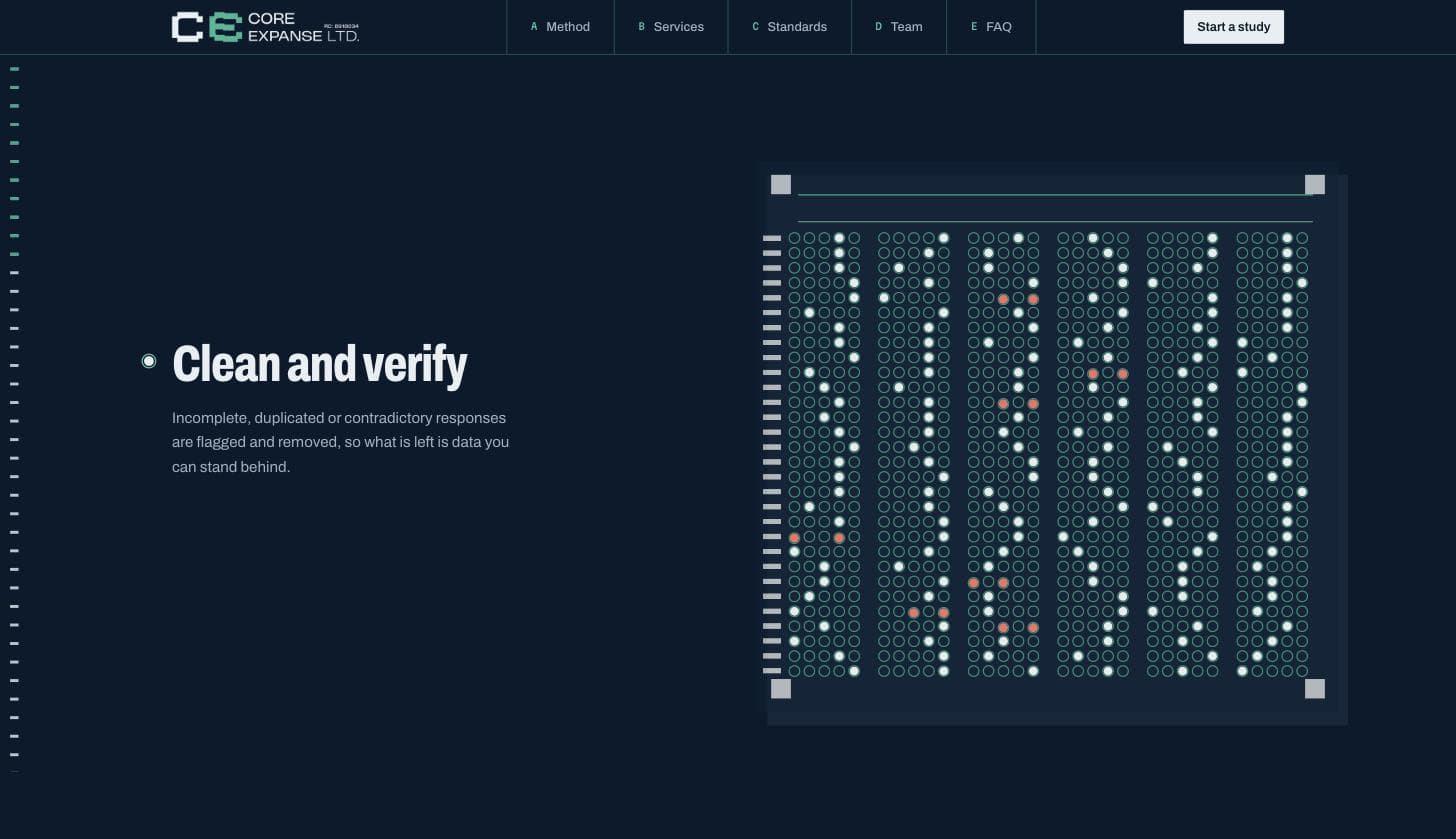The height and width of the screenshot is (839, 1456).
Task: Open the Method nav link
Action: [560, 27]
